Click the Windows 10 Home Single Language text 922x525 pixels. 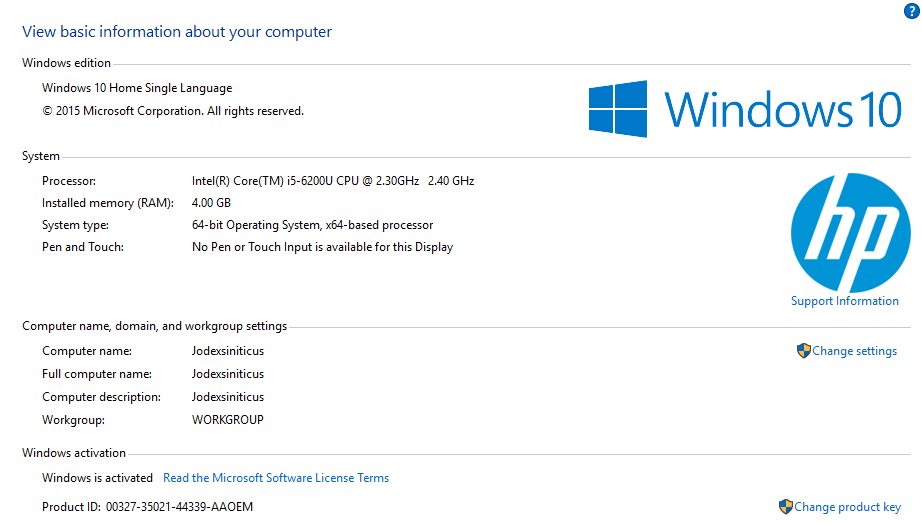pos(137,88)
